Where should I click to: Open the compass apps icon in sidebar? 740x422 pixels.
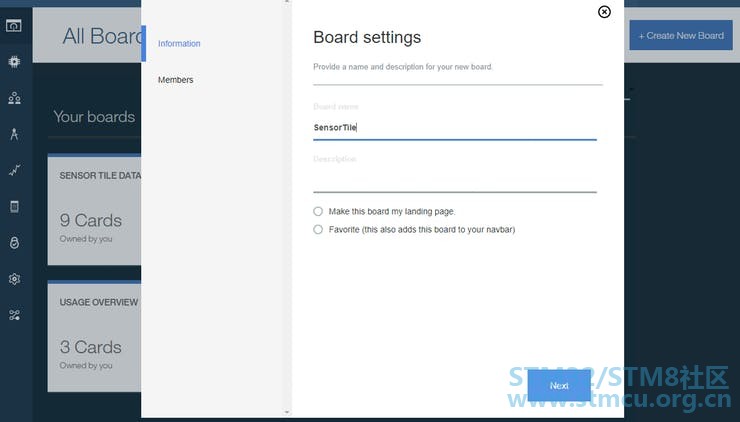(x=14, y=134)
